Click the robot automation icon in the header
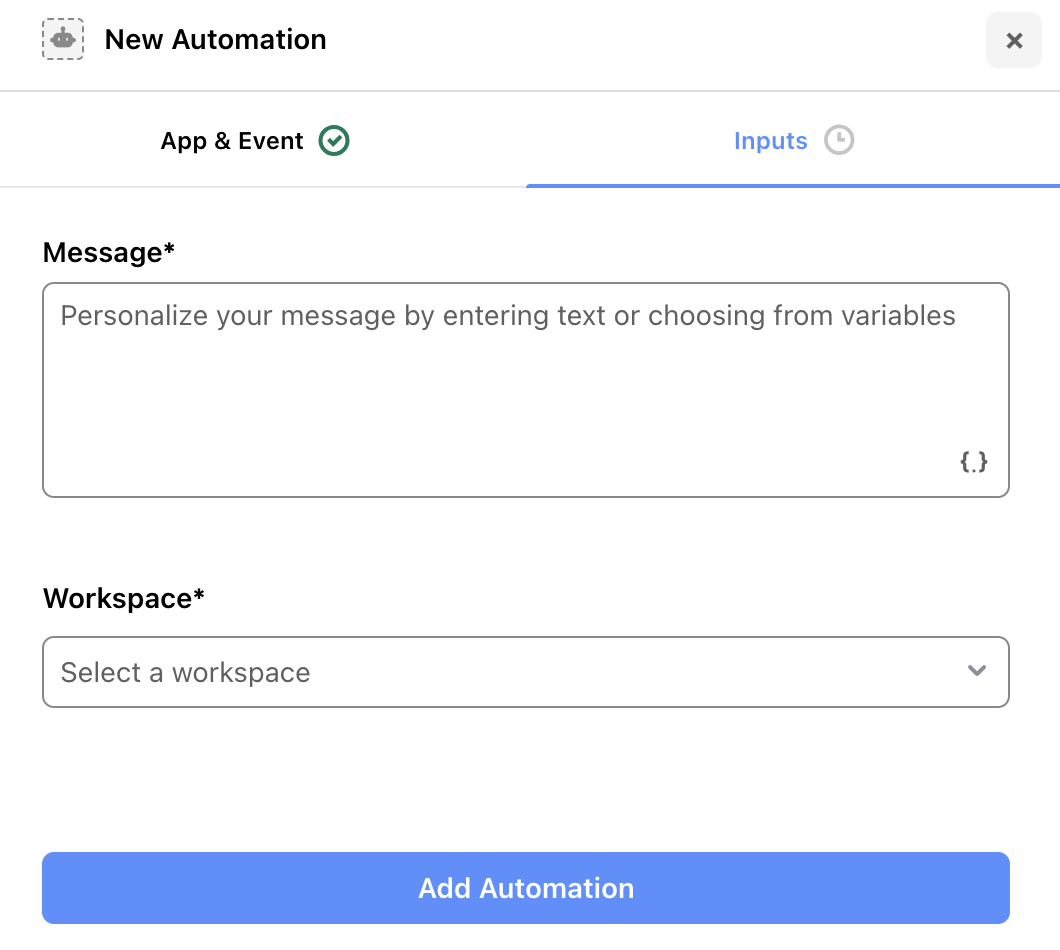1060x950 pixels. (63, 39)
